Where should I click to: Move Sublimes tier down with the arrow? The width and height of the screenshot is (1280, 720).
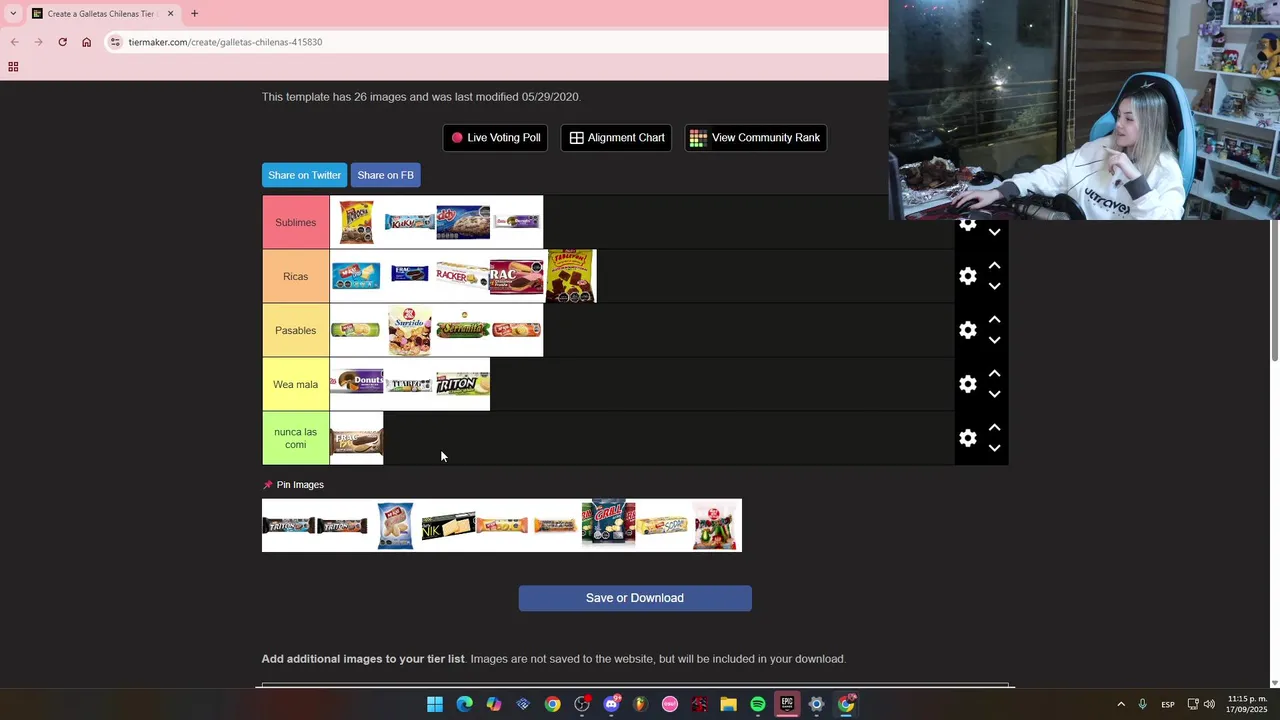click(994, 232)
